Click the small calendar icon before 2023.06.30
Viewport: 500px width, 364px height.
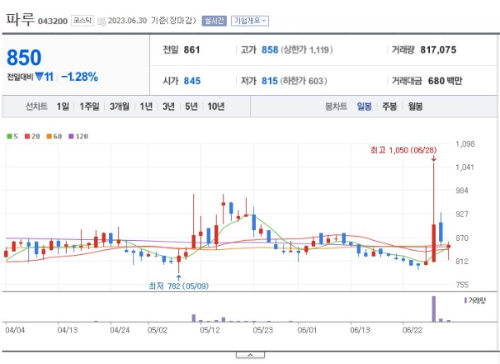click(101, 21)
